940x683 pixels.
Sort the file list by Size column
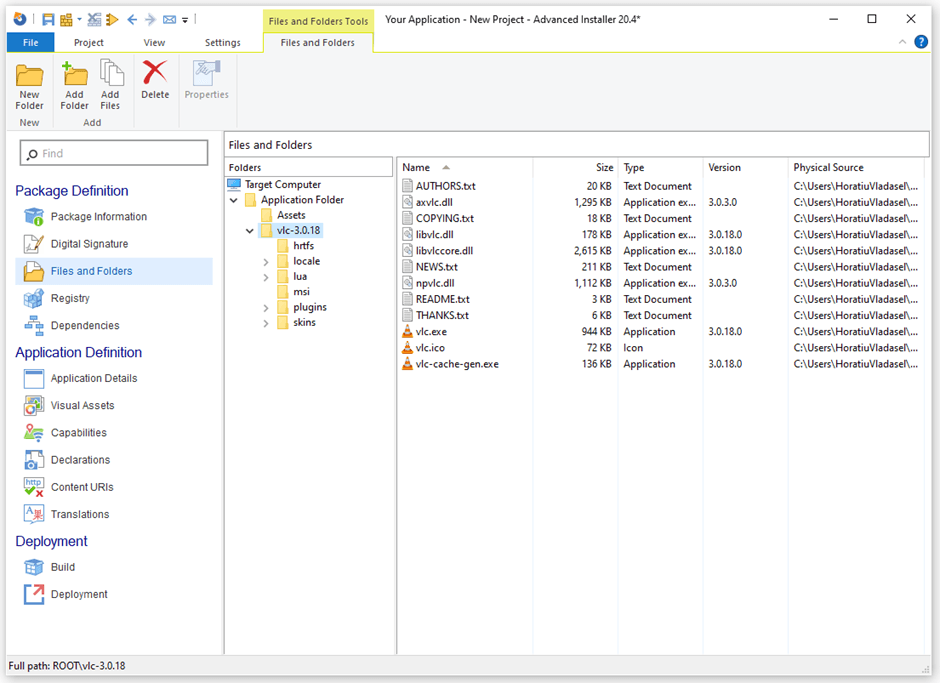pos(575,168)
